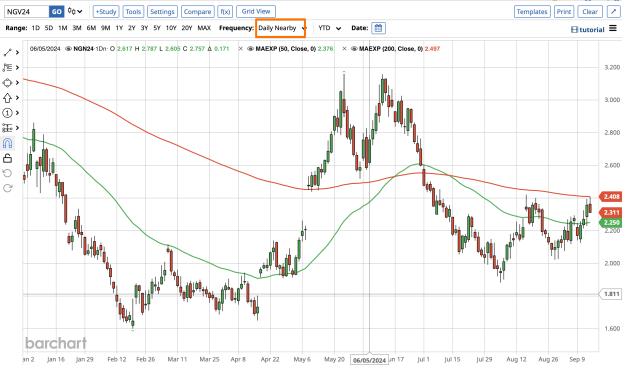625x375 pixels.
Task: Set range to 3Y
Action: [144, 28]
